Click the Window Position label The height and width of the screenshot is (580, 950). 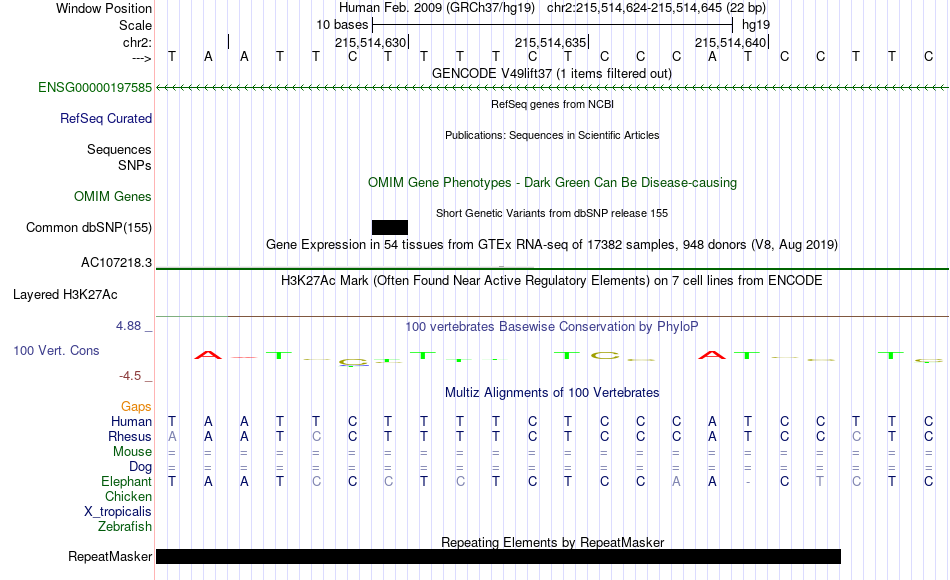(104, 8)
